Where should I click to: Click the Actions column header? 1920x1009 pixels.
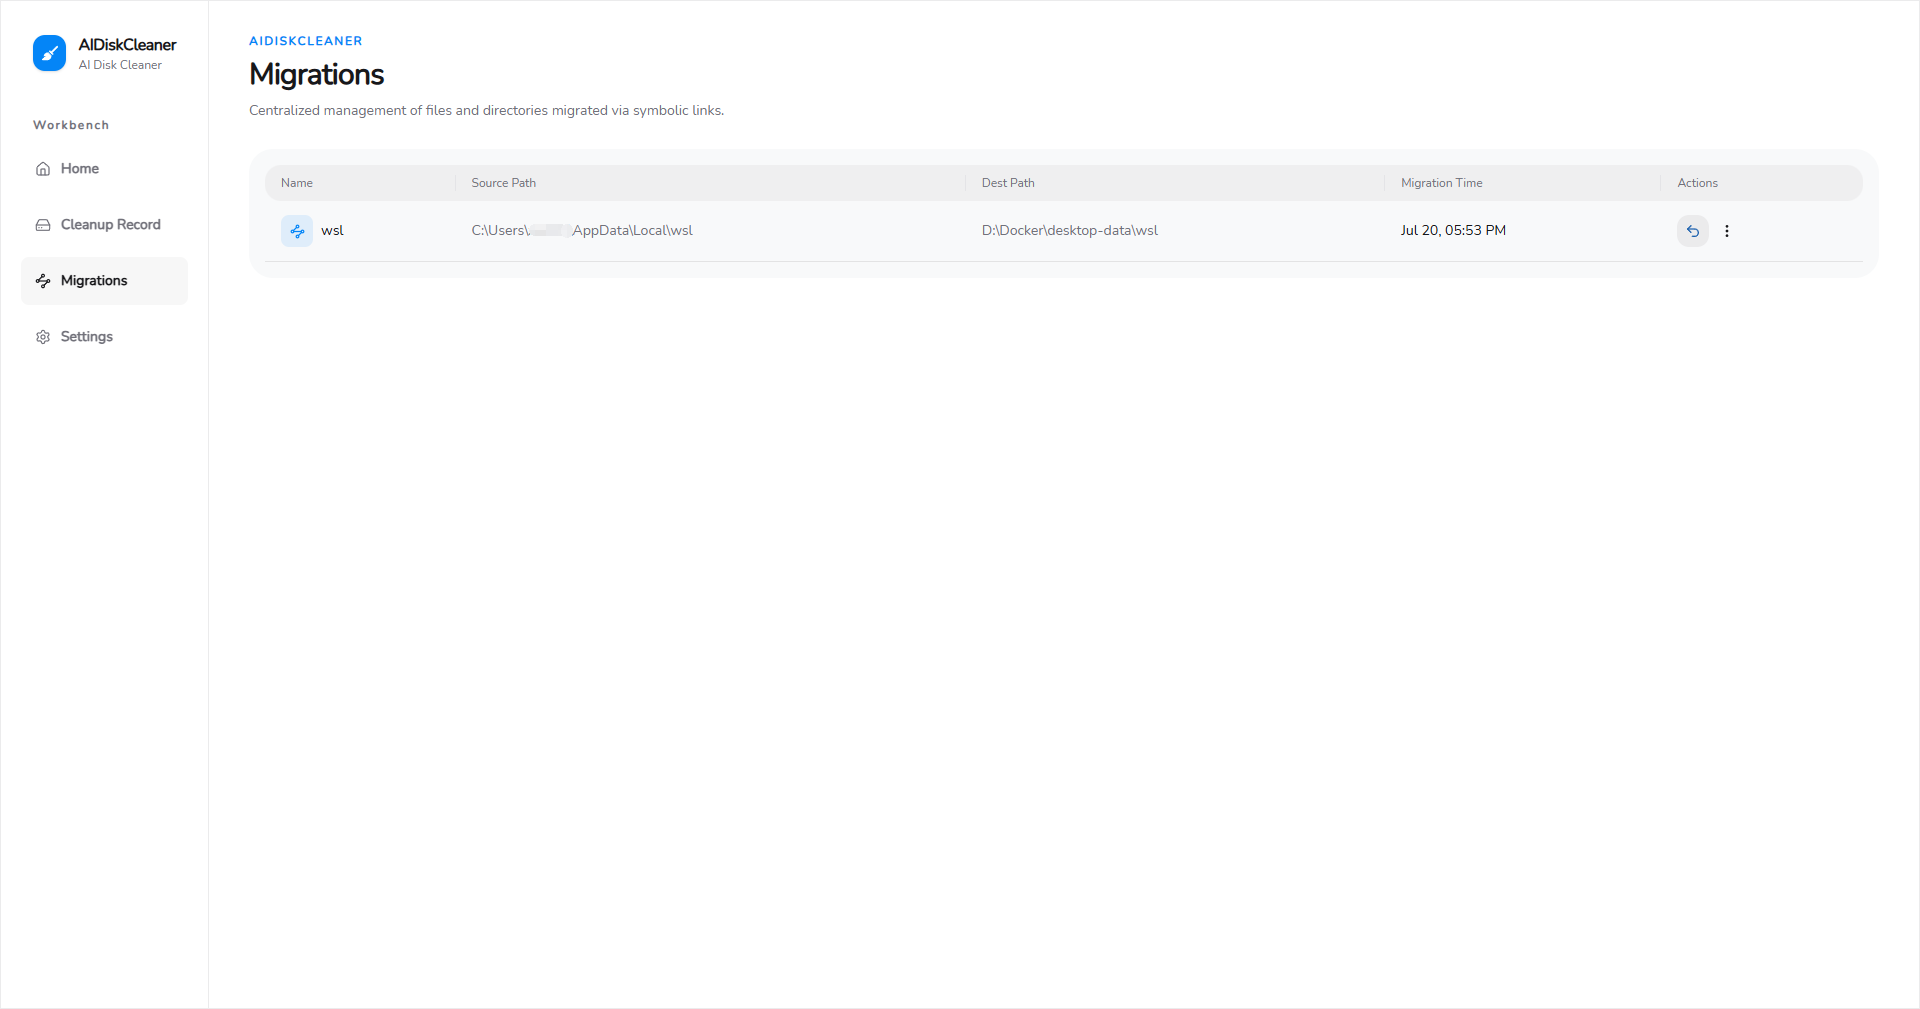pos(1698,183)
